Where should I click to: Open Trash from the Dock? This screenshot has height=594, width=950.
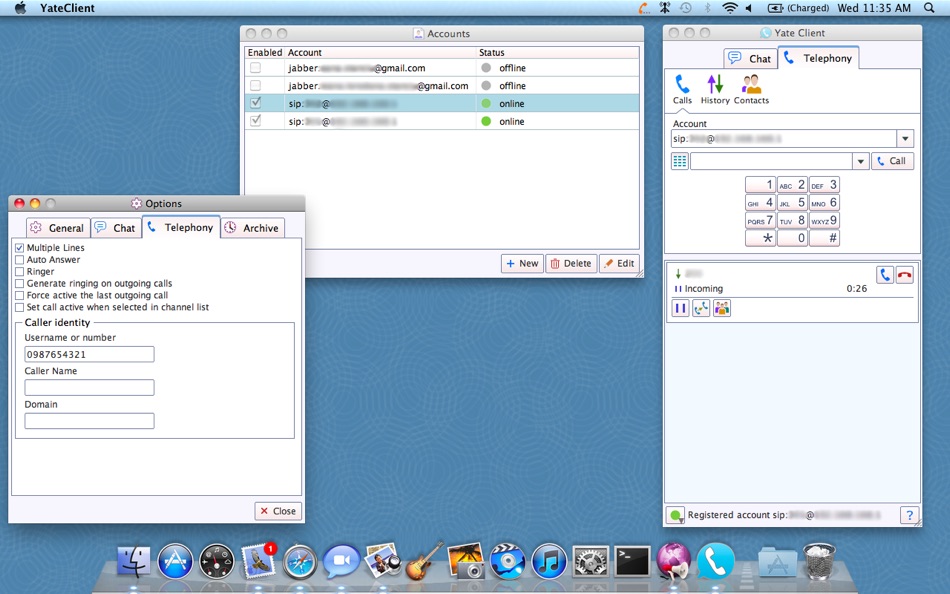(819, 561)
